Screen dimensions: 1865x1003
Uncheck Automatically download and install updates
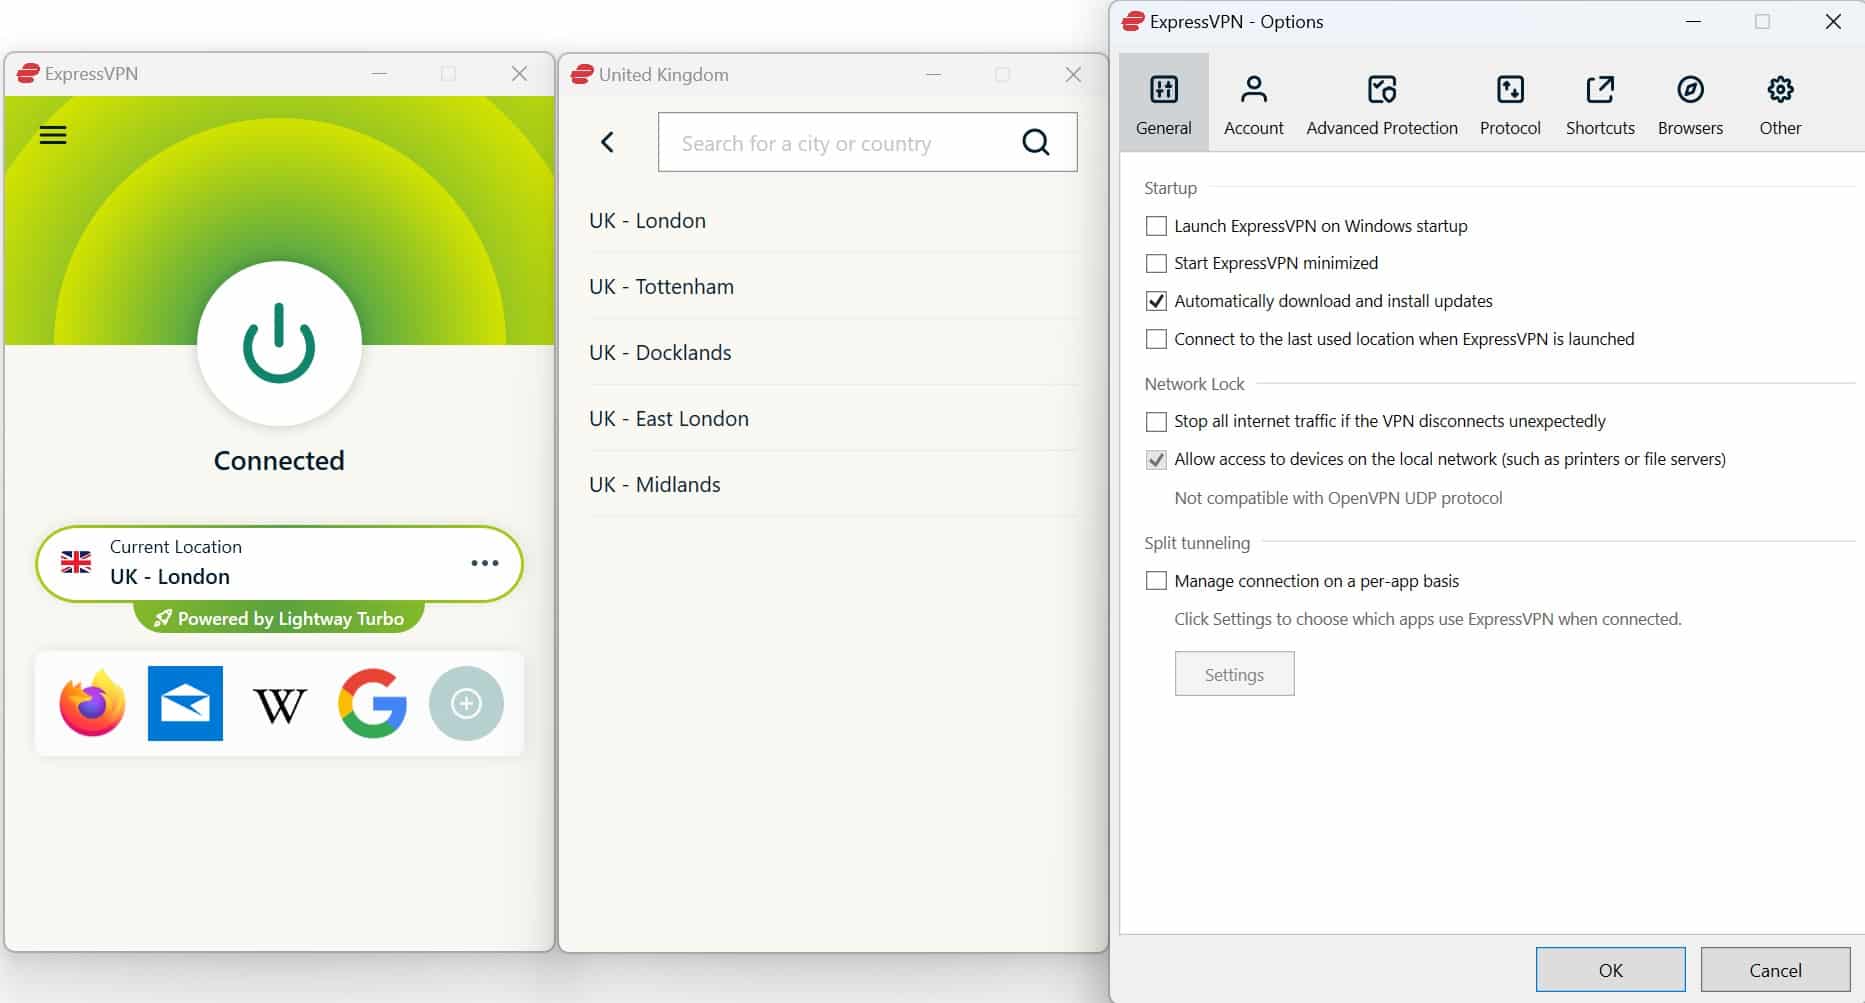click(x=1156, y=301)
